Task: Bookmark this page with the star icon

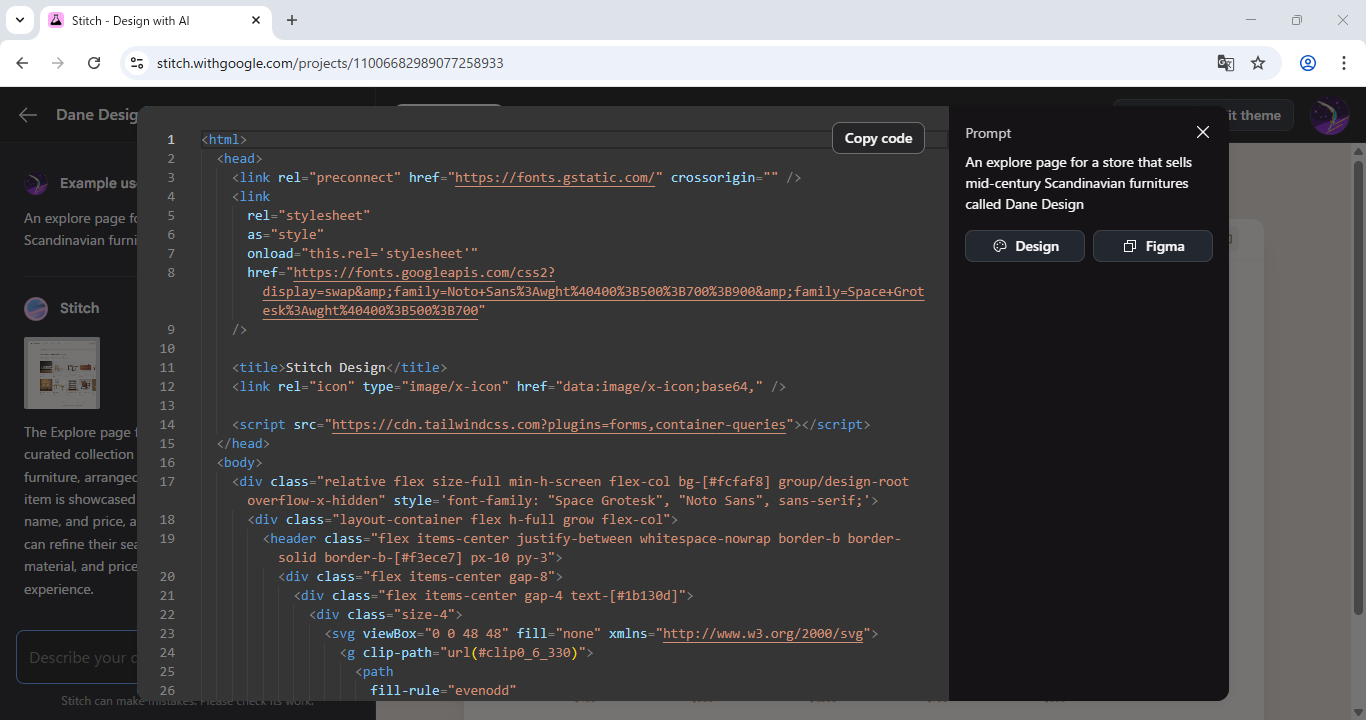Action: click(x=1258, y=63)
